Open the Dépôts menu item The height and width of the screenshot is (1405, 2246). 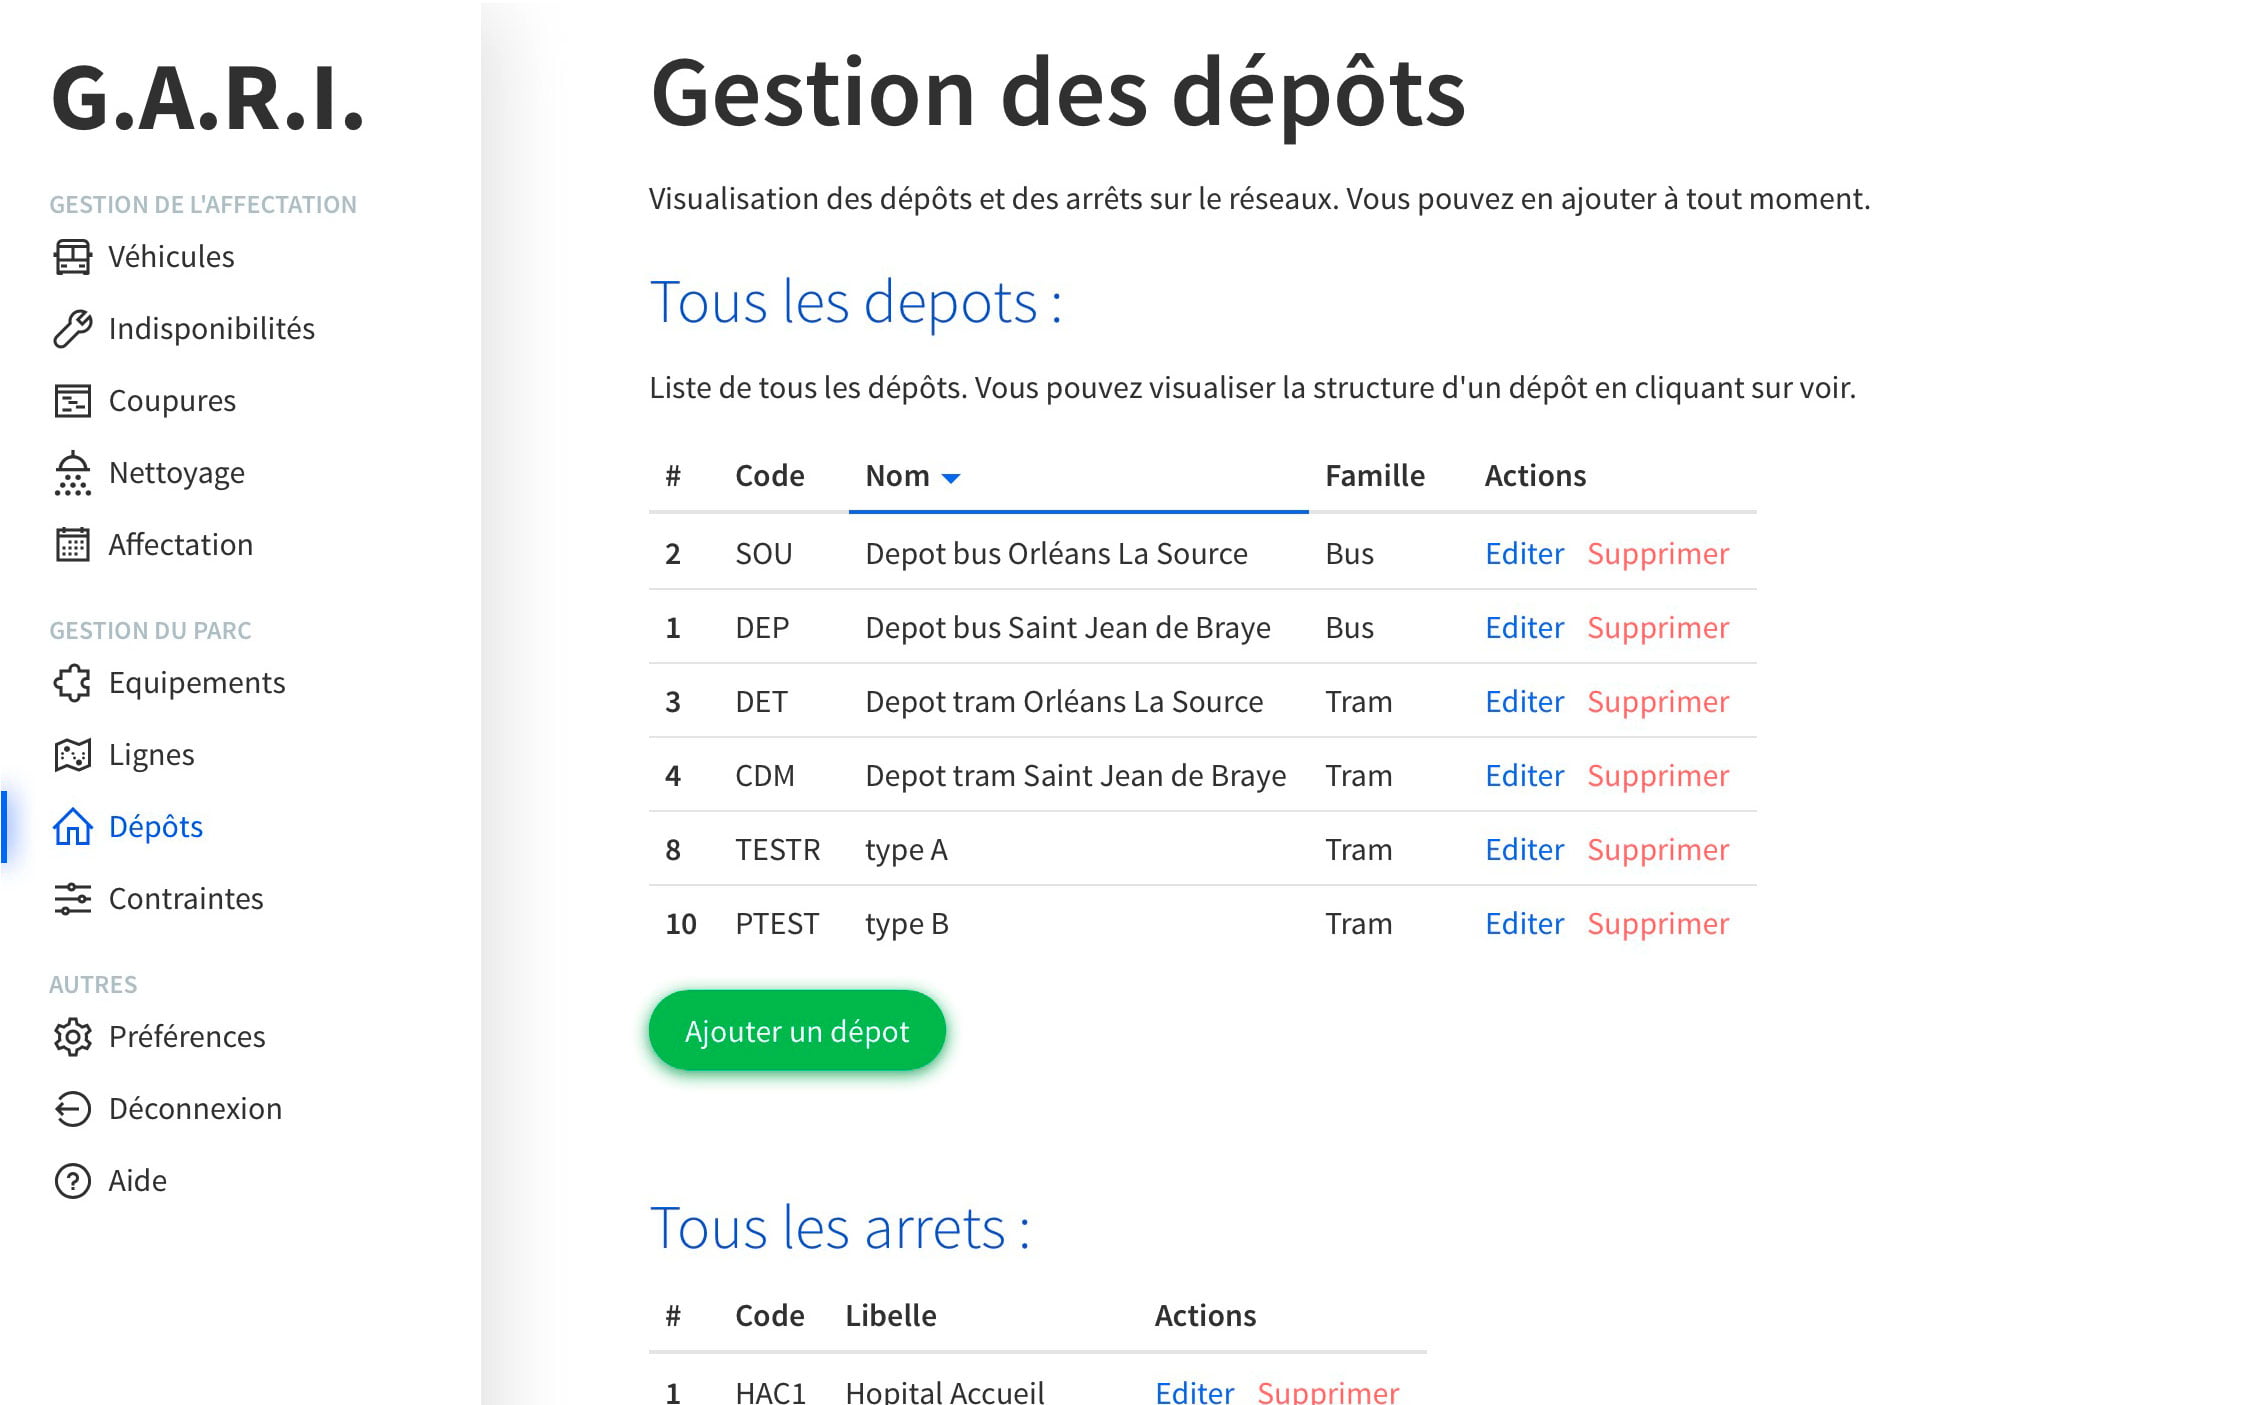click(x=155, y=827)
